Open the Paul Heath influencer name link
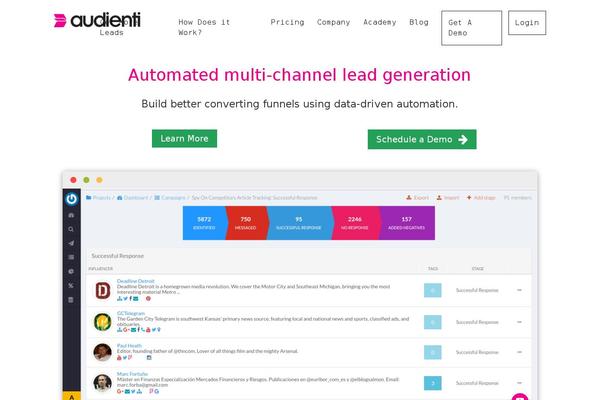Image resolution: width=600 pixels, height=400 pixels. click(x=129, y=345)
